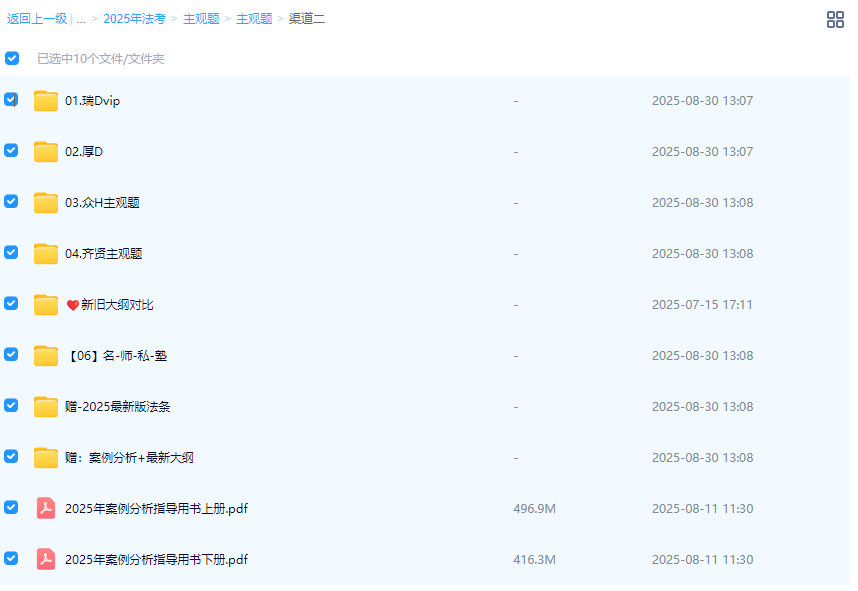Click 已选中10个文件/文件夹 selection status text

pyautogui.click(x=101, y=59)
